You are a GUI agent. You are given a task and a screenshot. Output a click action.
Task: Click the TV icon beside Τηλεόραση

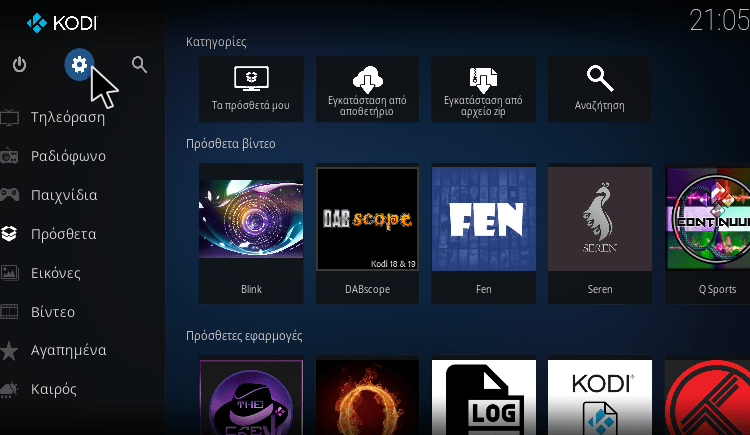click(x=9, y=117)
